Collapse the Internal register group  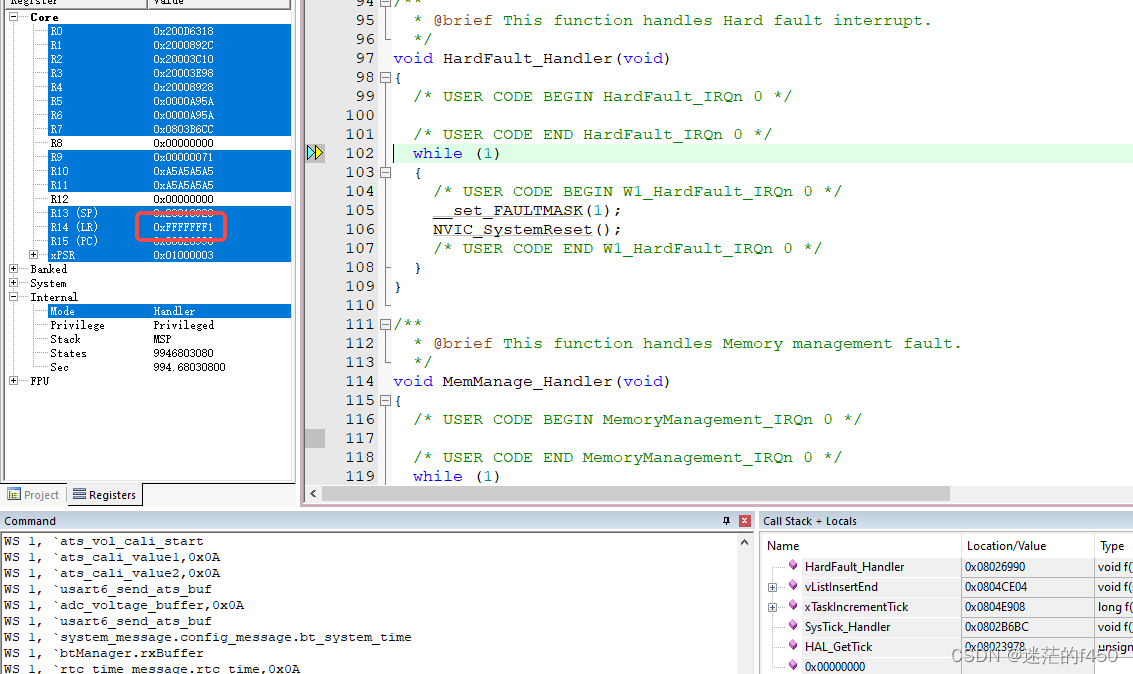(13, 297)
